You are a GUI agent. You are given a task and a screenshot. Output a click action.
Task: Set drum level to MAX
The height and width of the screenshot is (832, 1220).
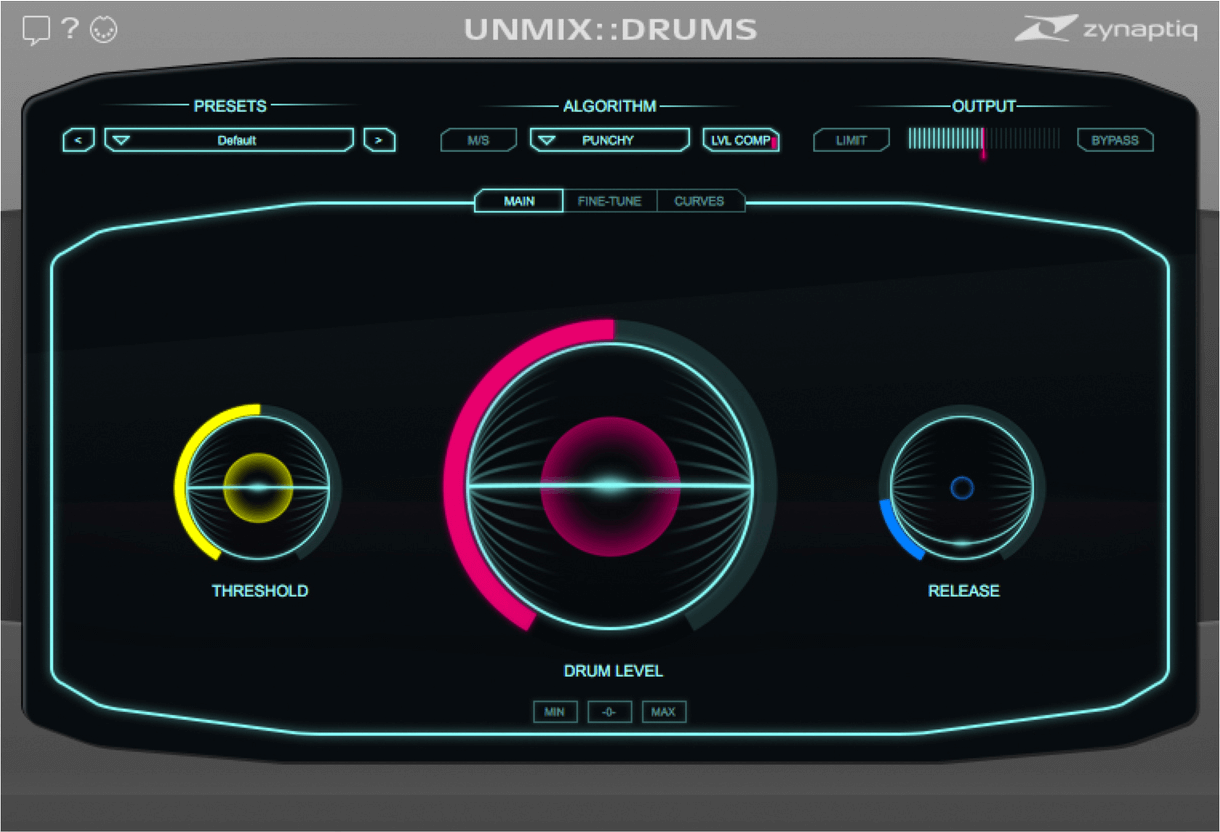tap(663, 711)
